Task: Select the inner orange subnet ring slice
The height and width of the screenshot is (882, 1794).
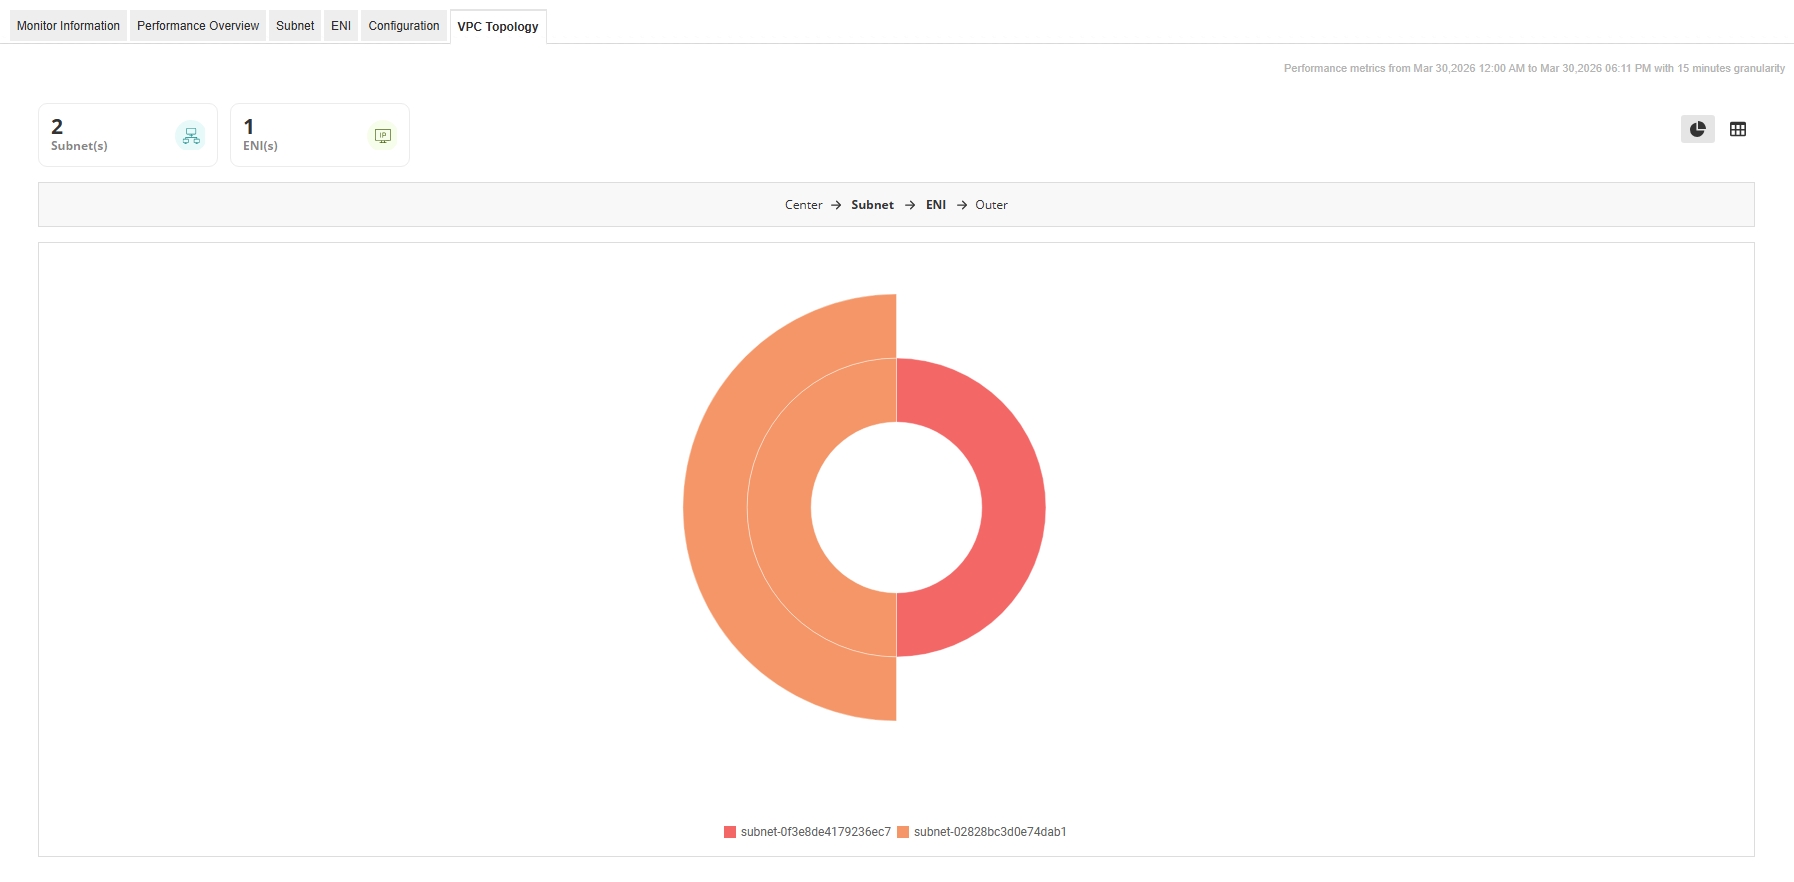Action: click(779, 507)
